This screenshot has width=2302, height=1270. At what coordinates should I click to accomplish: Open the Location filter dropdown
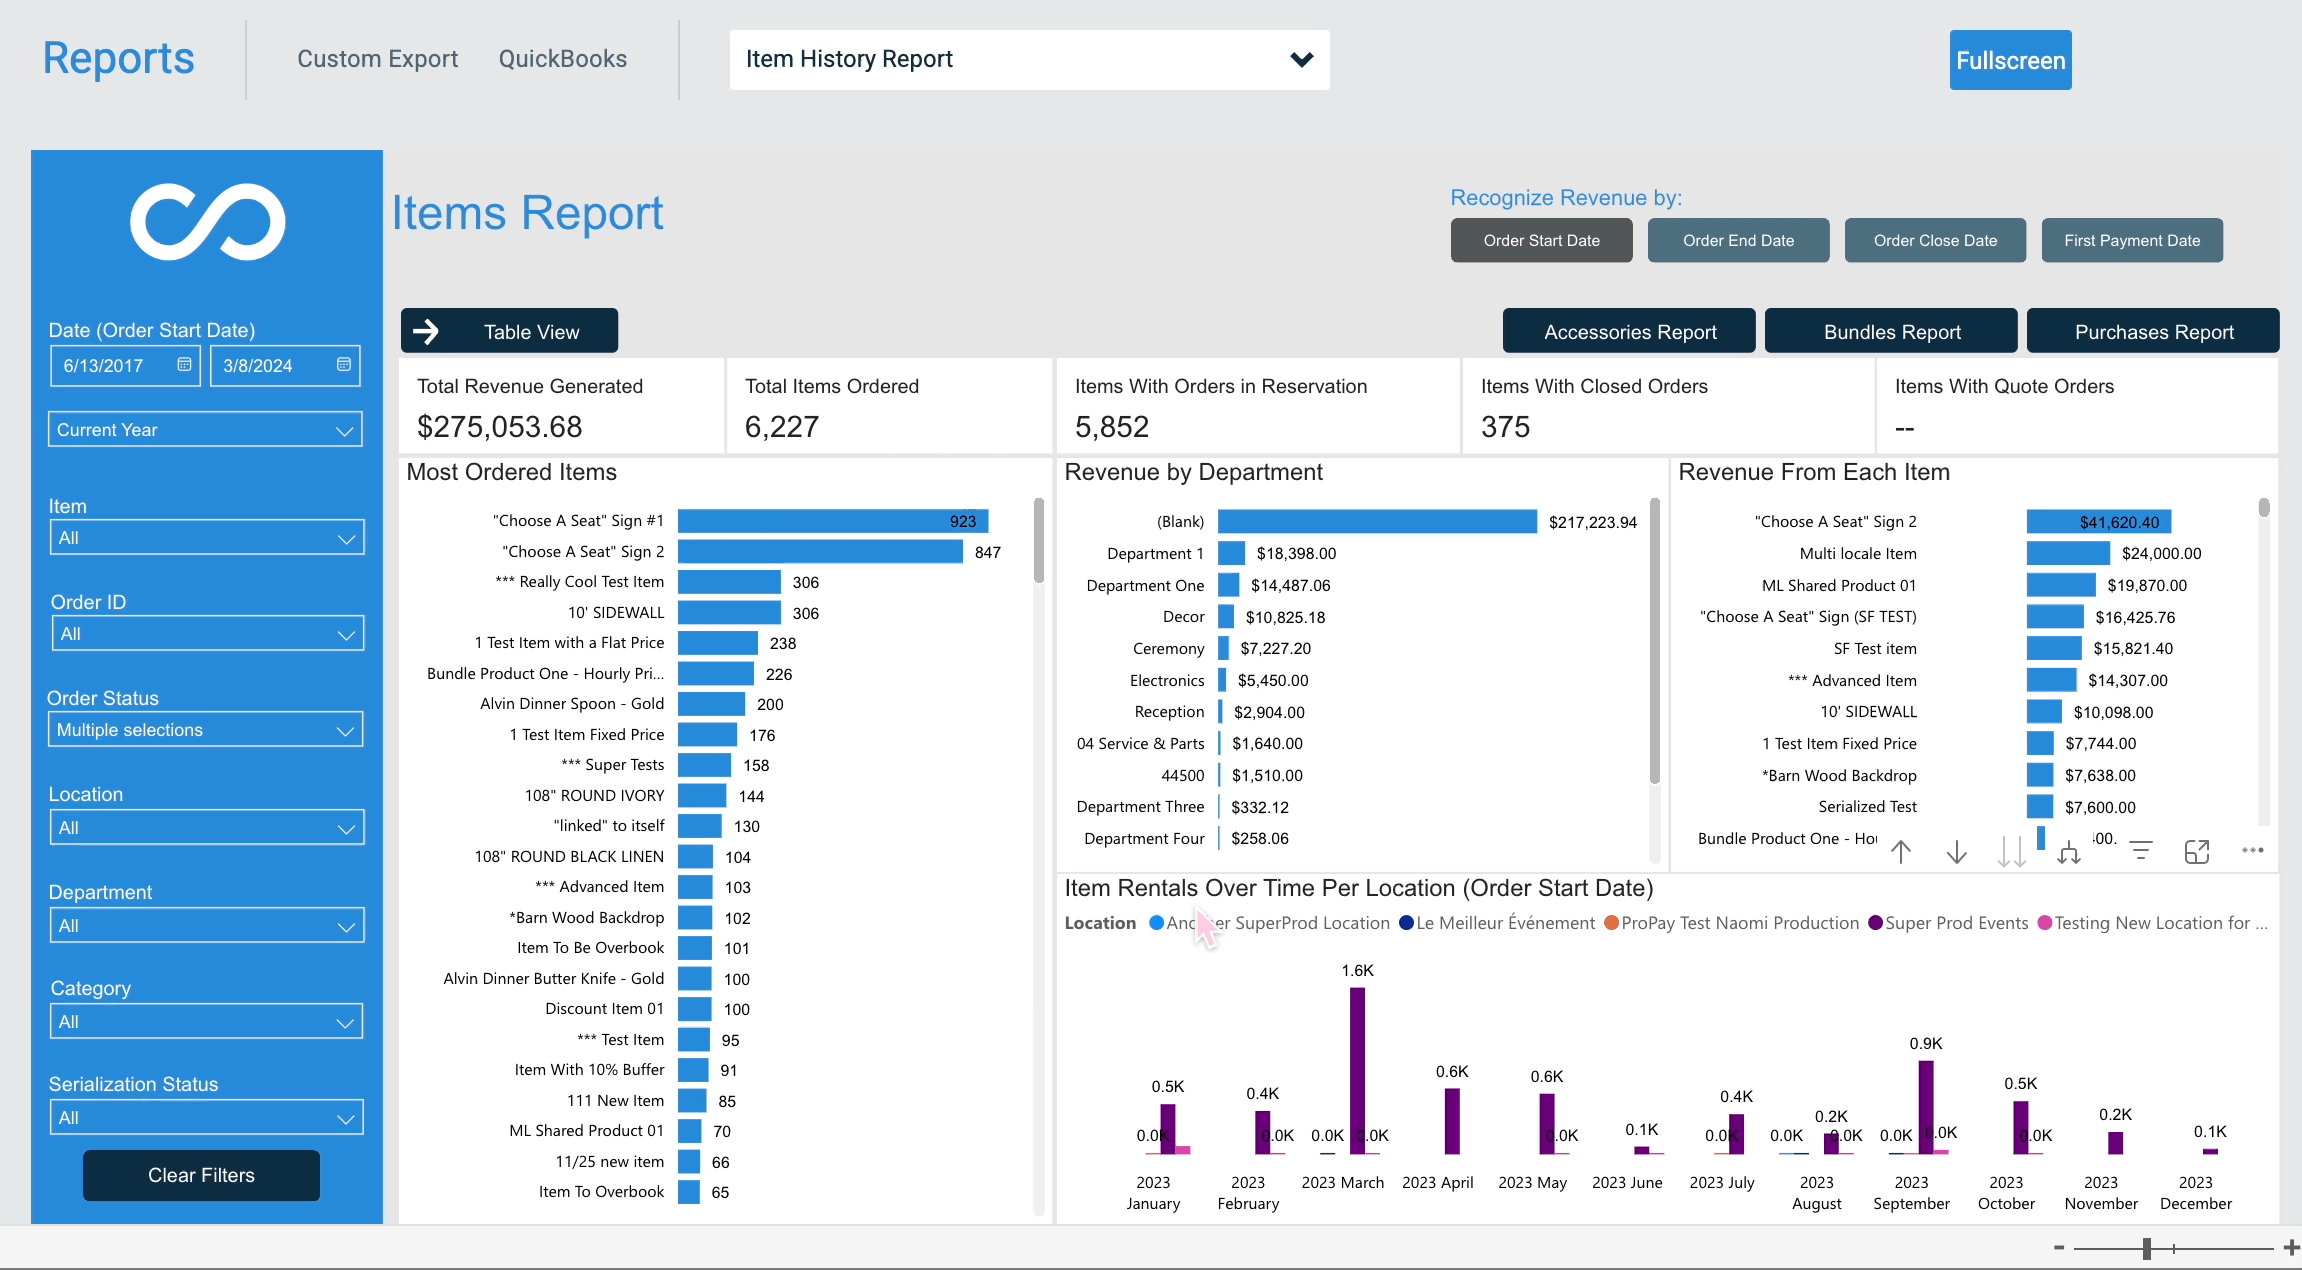coord(207,828)
